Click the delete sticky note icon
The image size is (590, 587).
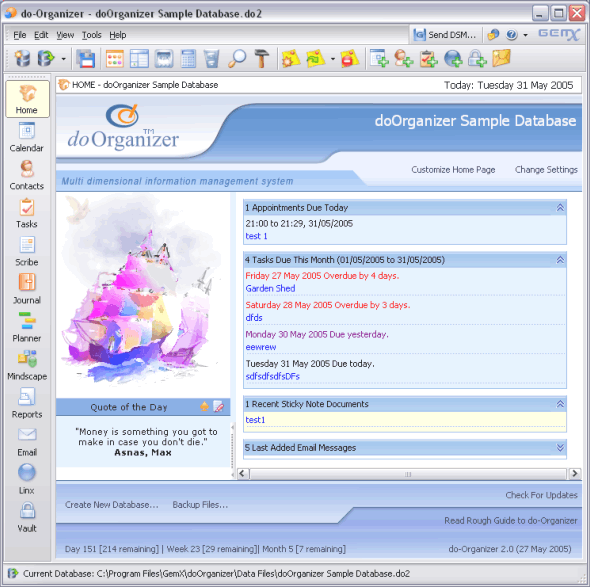point(350,58)
